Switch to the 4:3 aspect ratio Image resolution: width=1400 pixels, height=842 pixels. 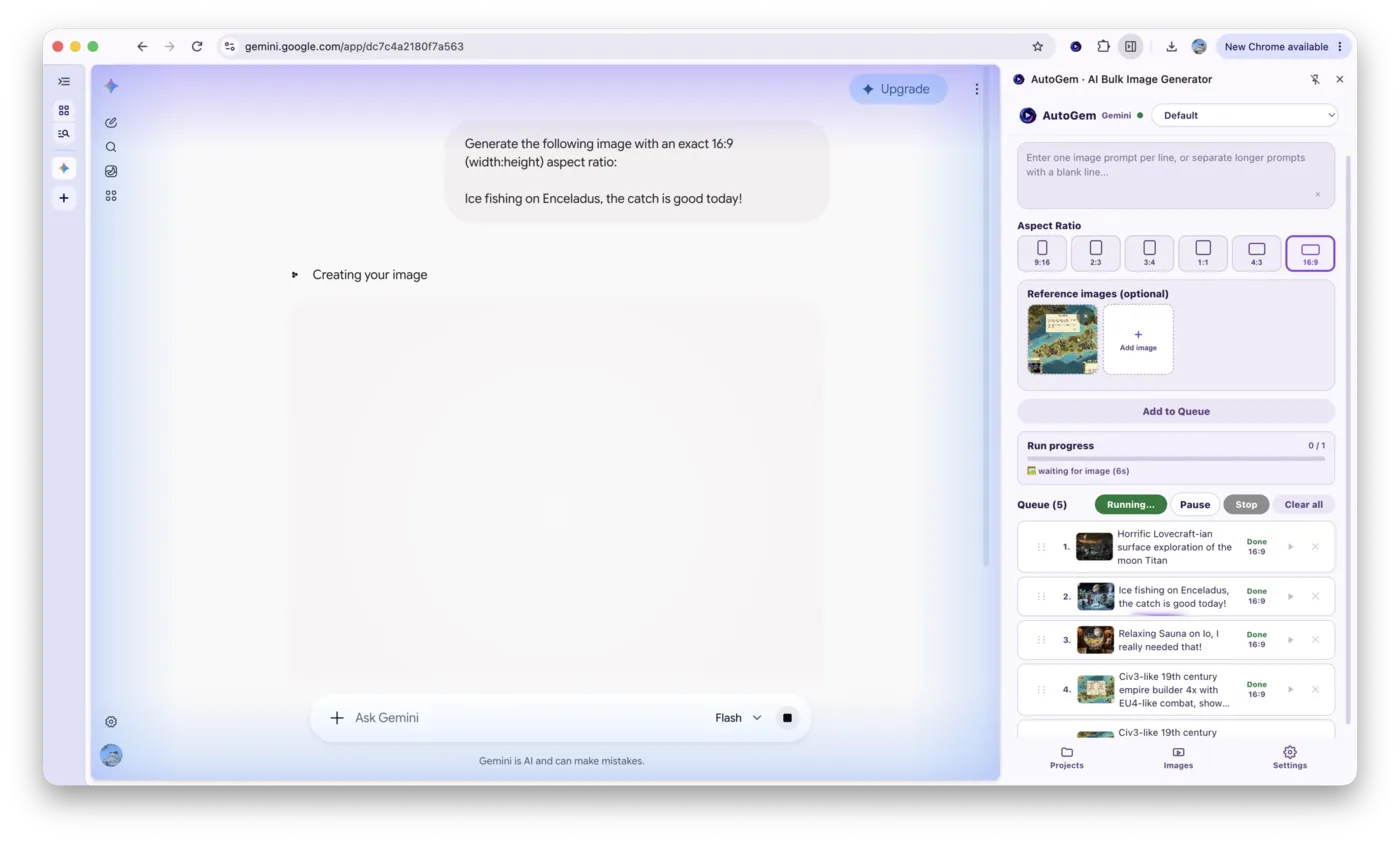(1257, 253)
